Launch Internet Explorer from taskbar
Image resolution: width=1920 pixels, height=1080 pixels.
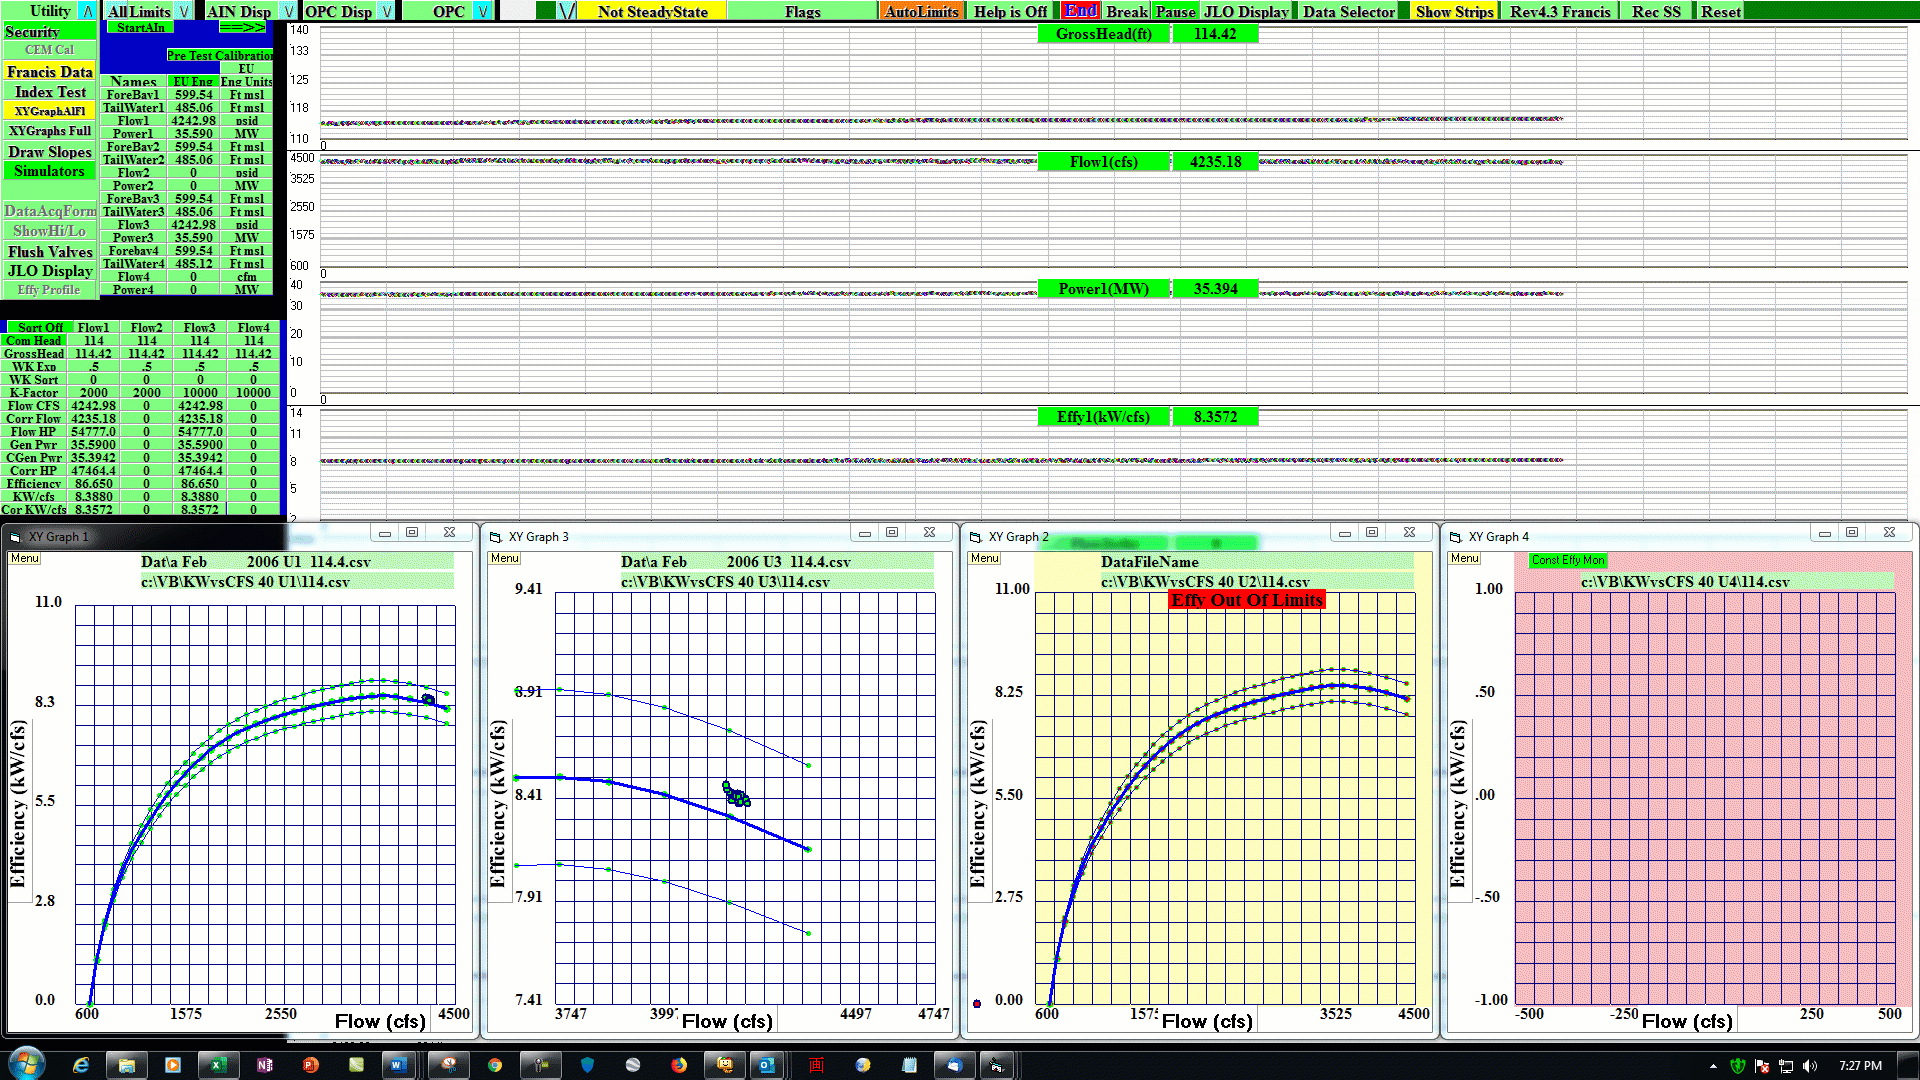(81, 1065)
